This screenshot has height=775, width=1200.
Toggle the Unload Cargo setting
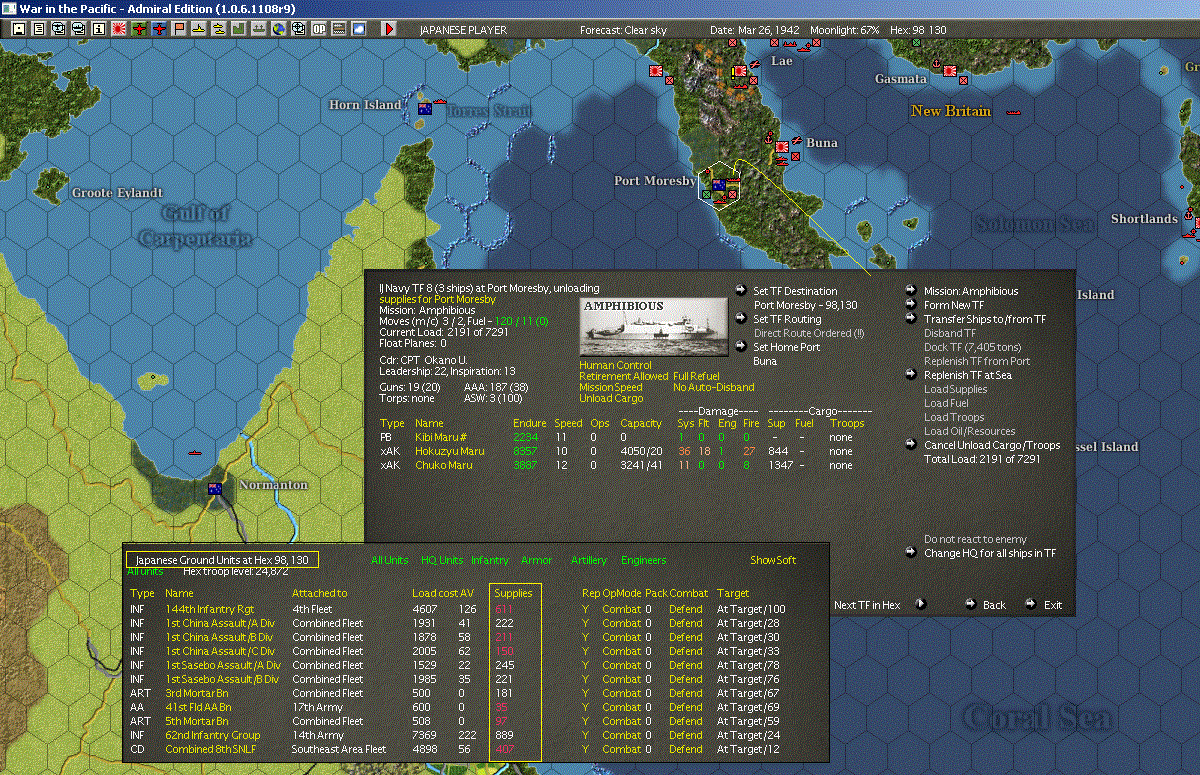click(612, 398)
